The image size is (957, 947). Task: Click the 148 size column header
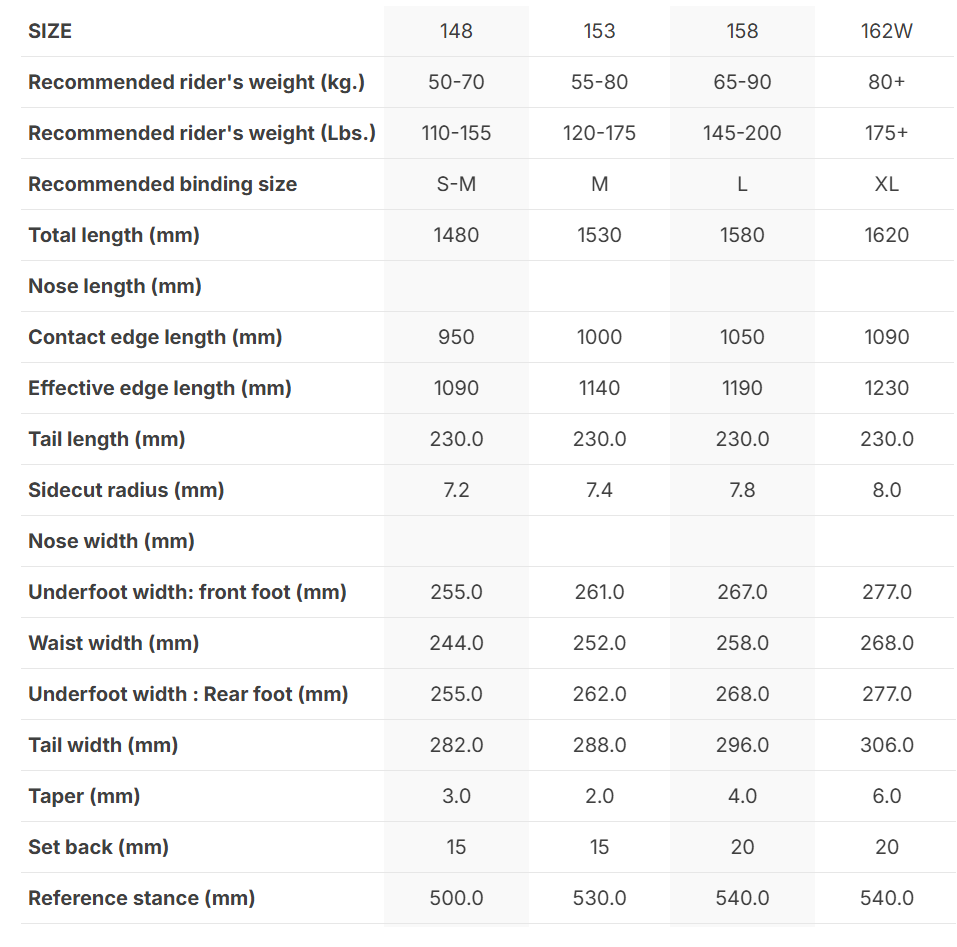(x=456, y=31)
